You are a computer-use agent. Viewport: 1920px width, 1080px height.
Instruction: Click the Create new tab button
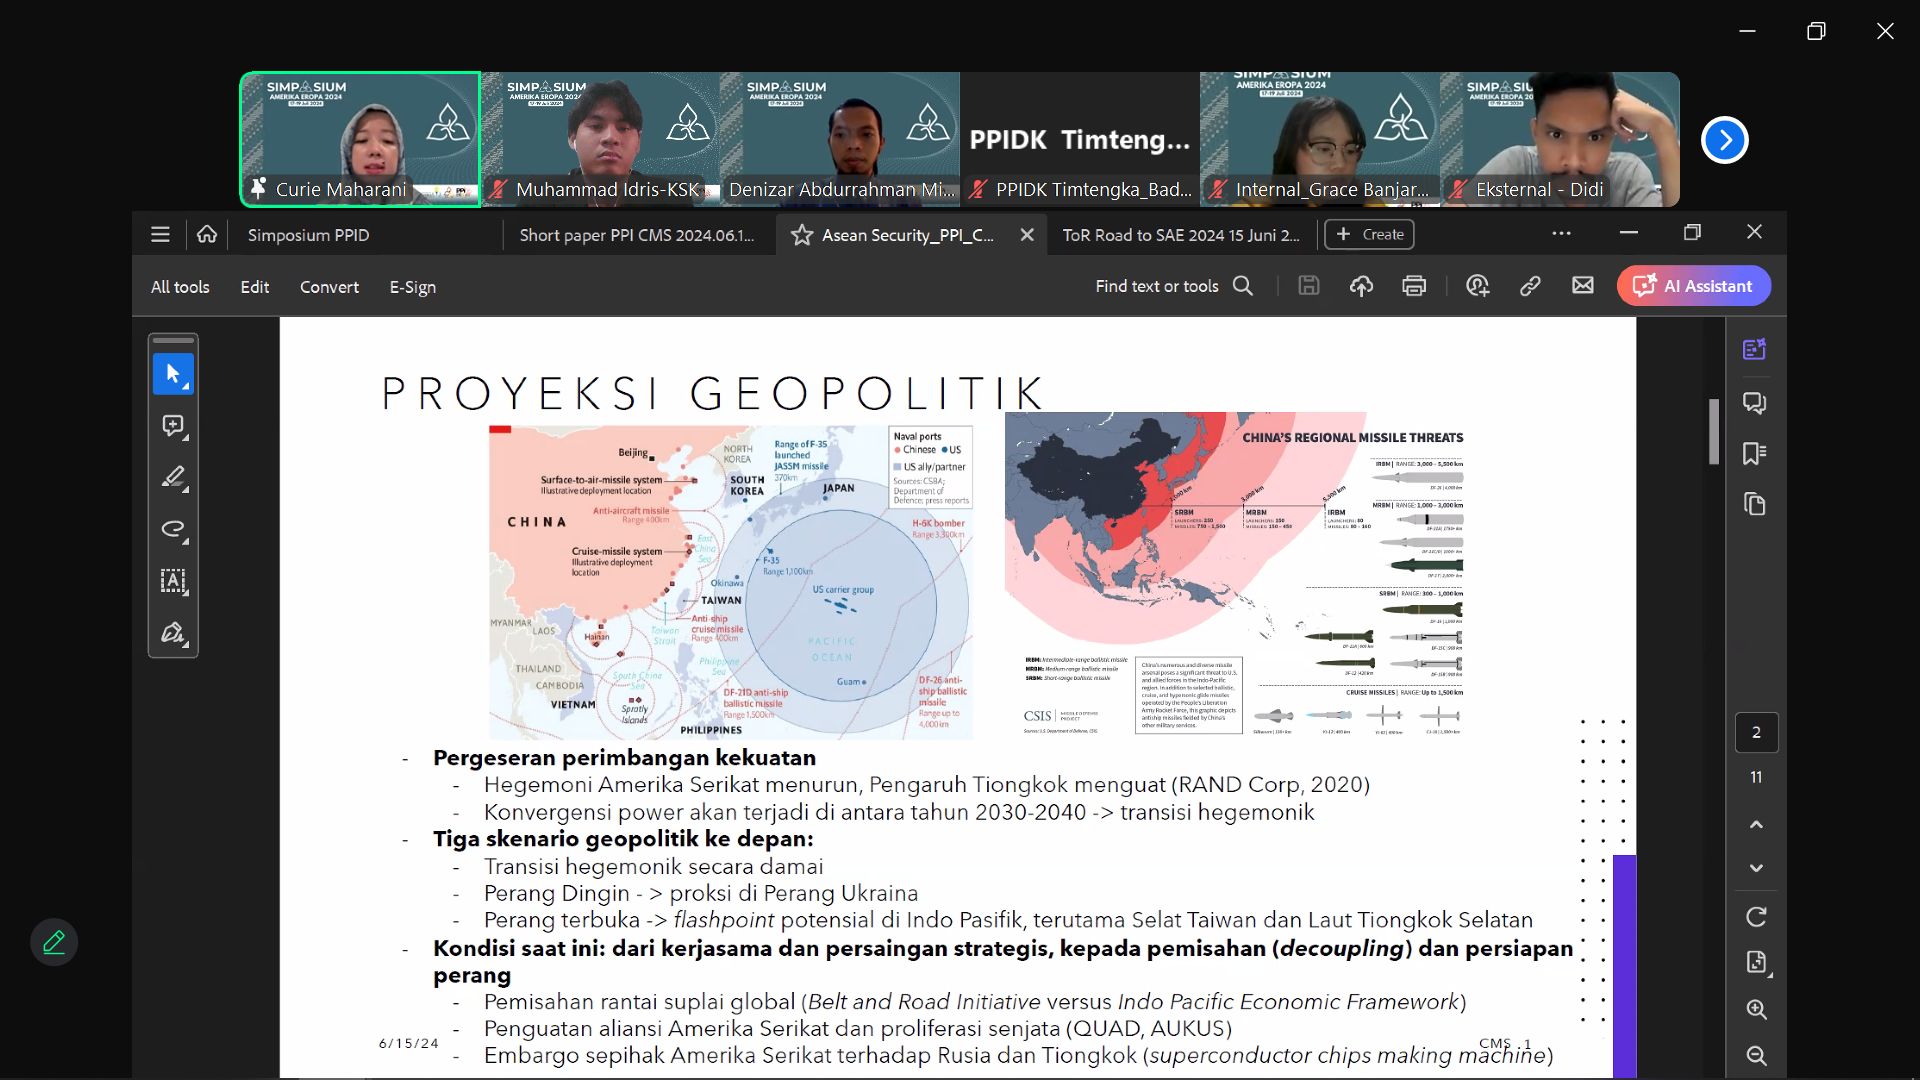point(1369,234)
